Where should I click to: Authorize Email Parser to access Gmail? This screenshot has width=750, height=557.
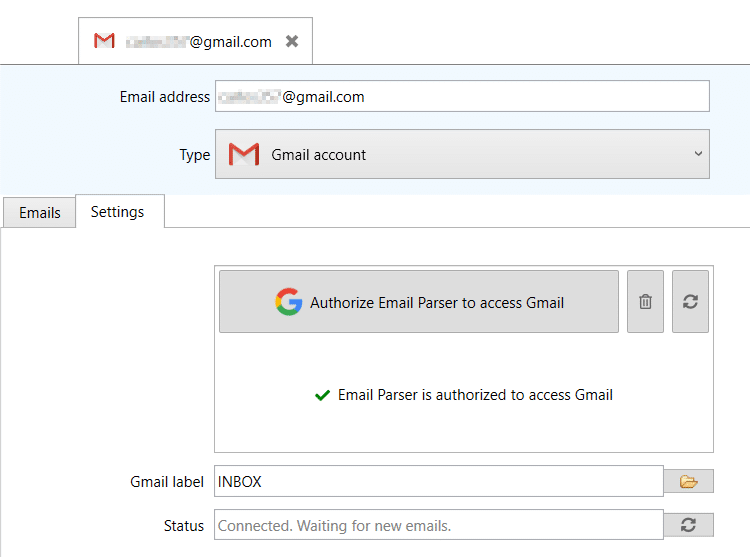(x=419, y=302)
